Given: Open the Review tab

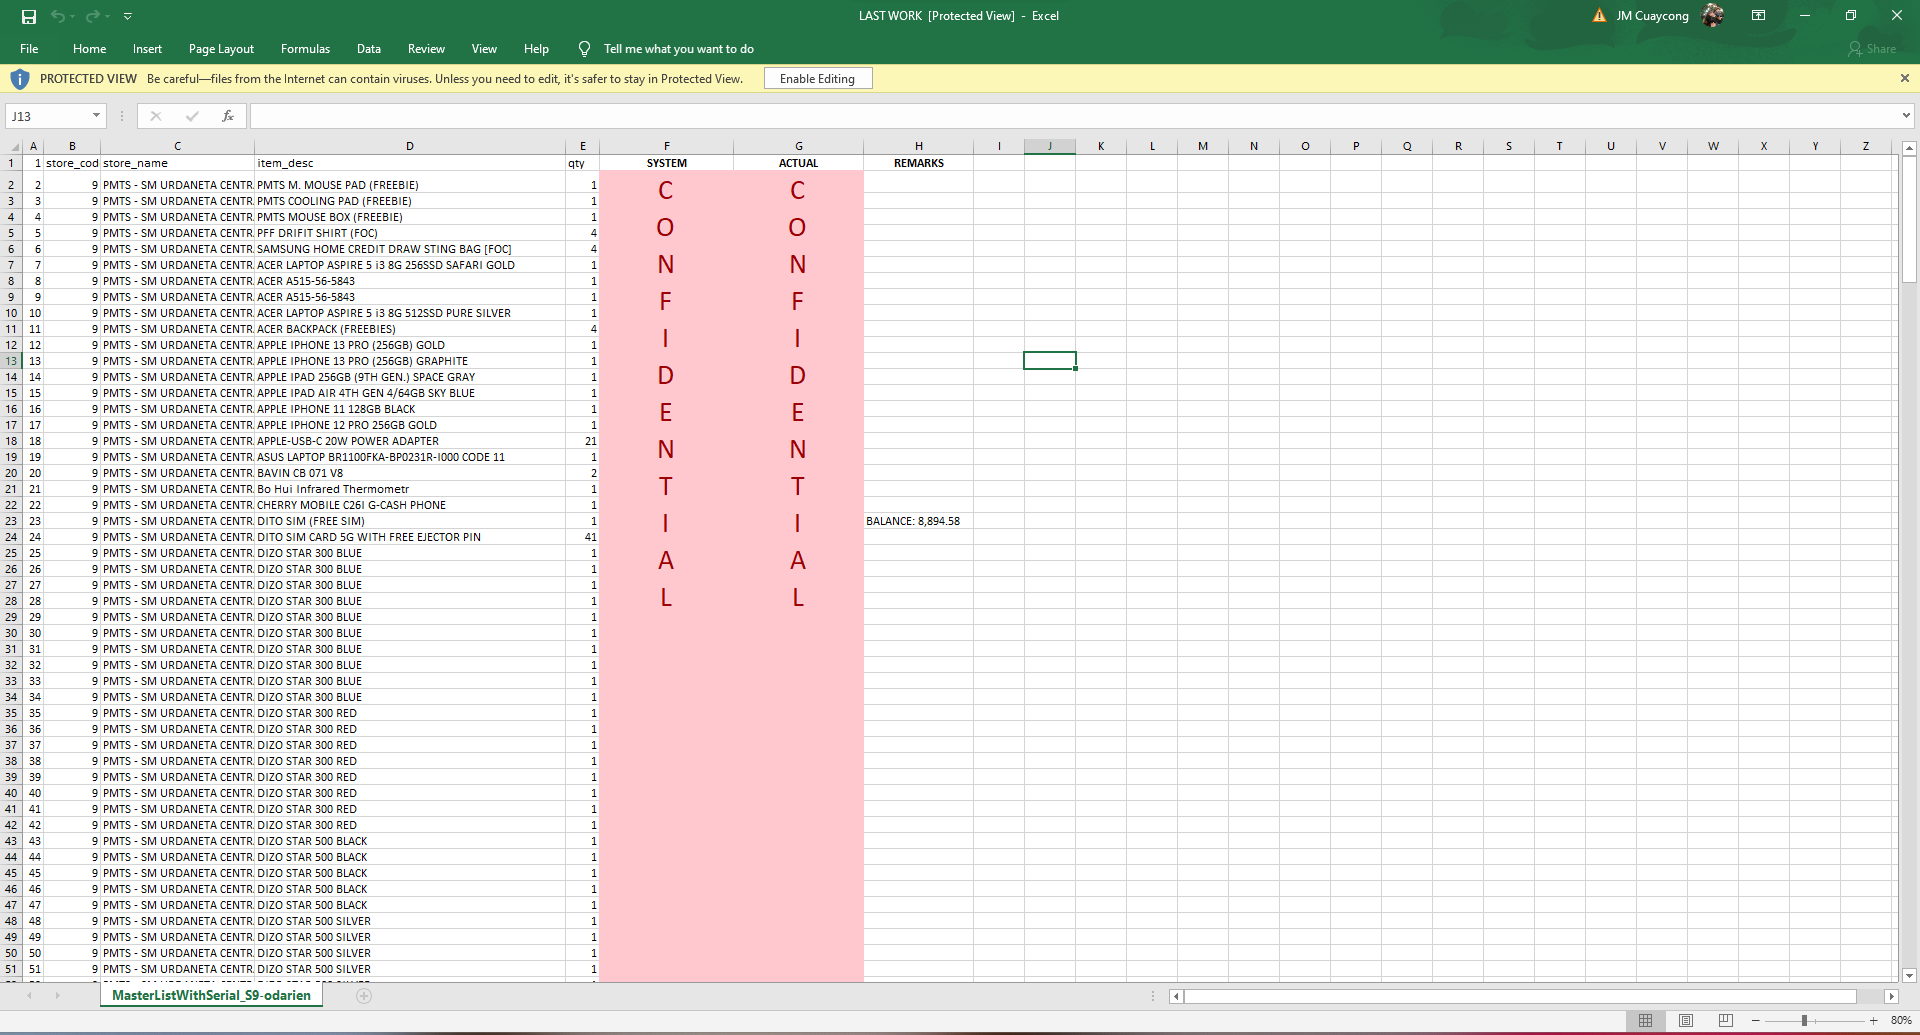Looking at the screenshot, I should 426,49.
